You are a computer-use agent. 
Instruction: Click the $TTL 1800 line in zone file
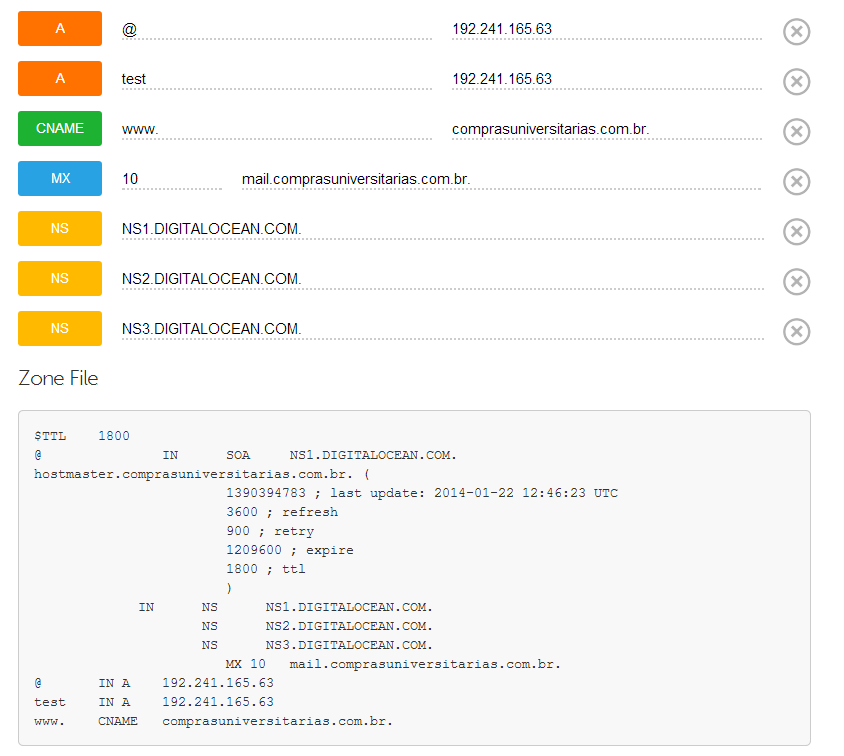click(82, 436)
